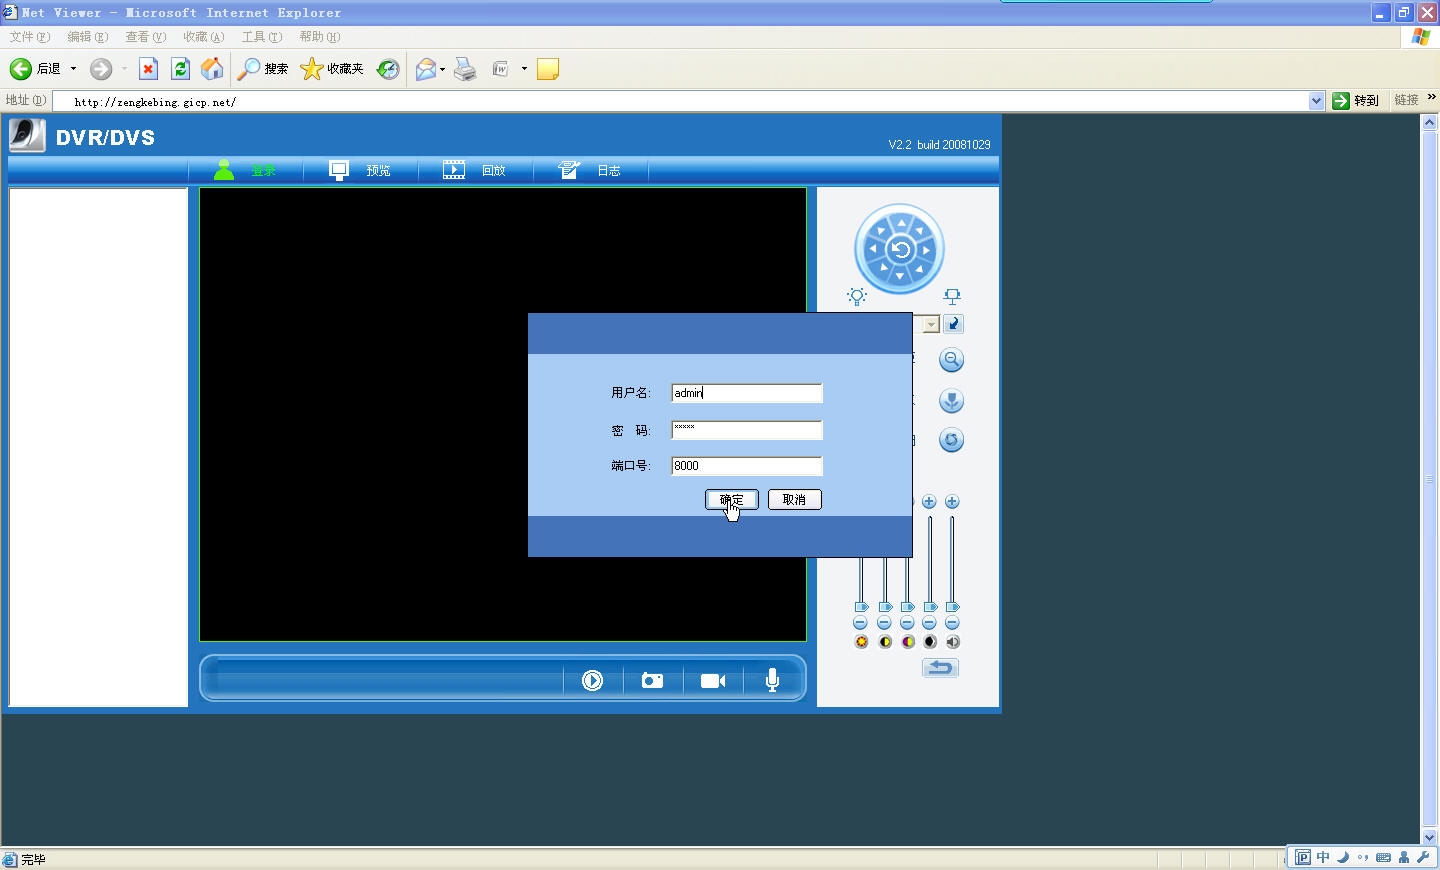Click the IE Back arrow button
Viewport: 1440px width, 870px height.
coord(21,69)
